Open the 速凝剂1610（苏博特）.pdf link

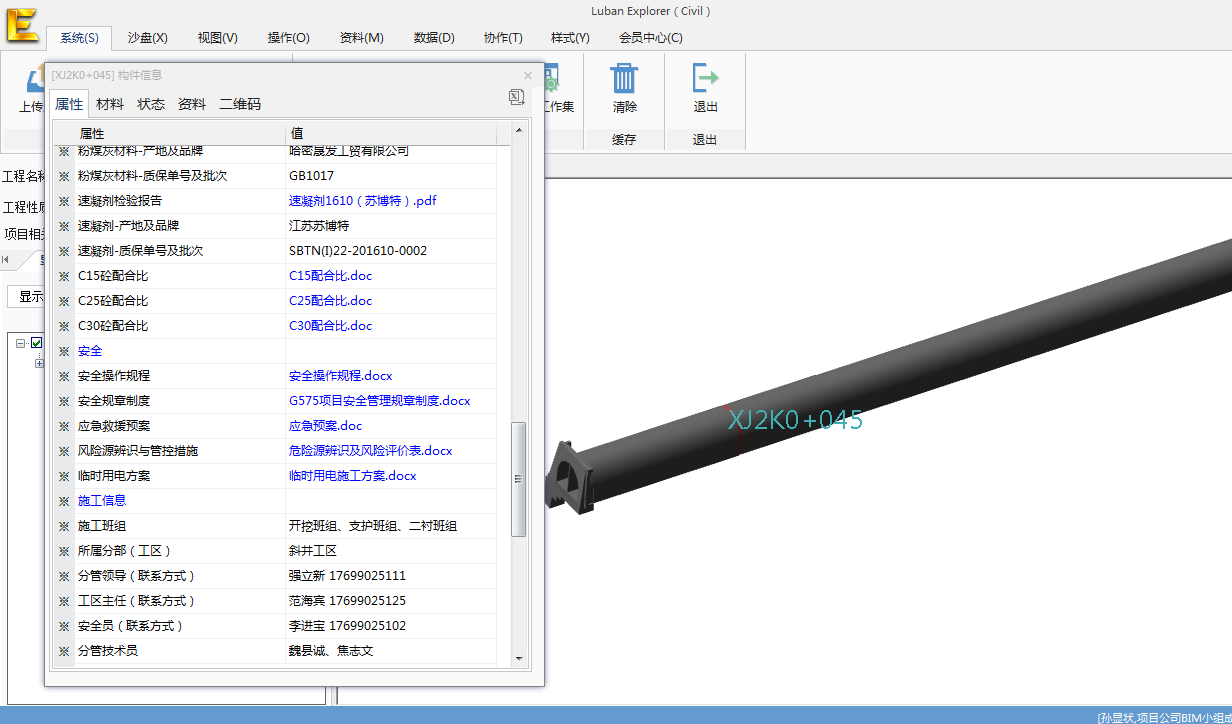[363, 201]
